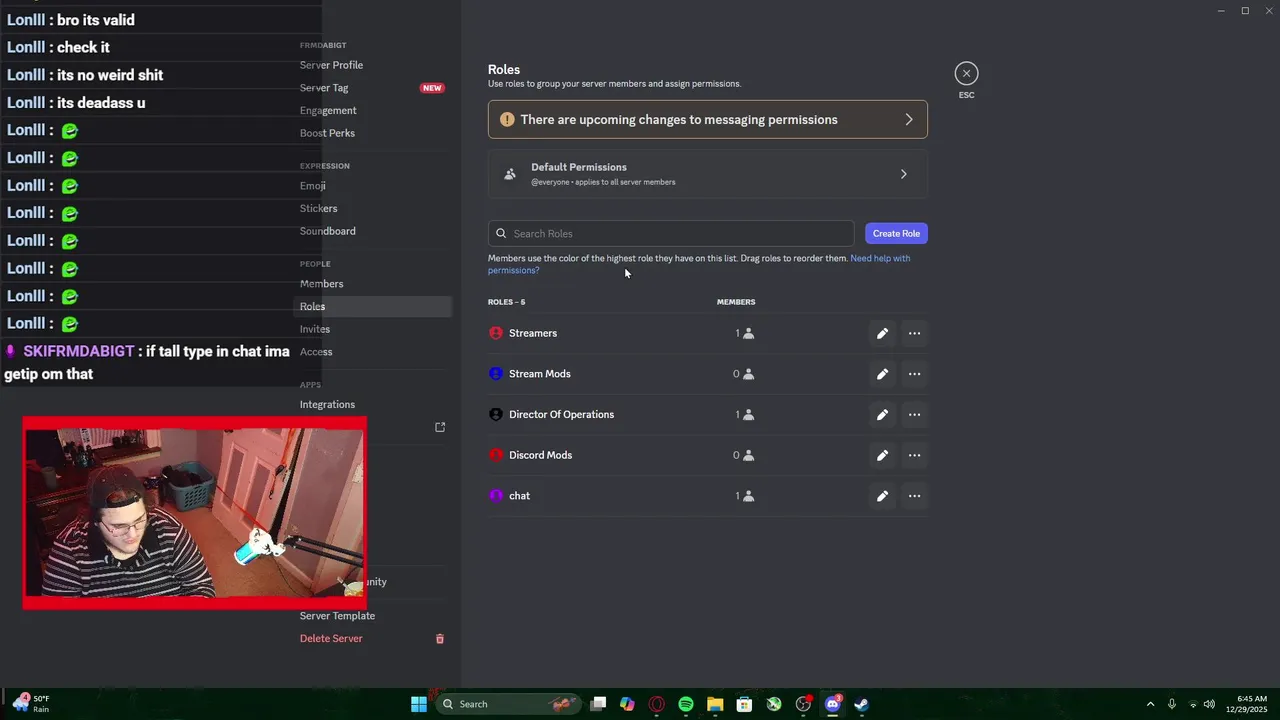
Task: Select the Stream Mods role name
Action: tap(540, 374)
